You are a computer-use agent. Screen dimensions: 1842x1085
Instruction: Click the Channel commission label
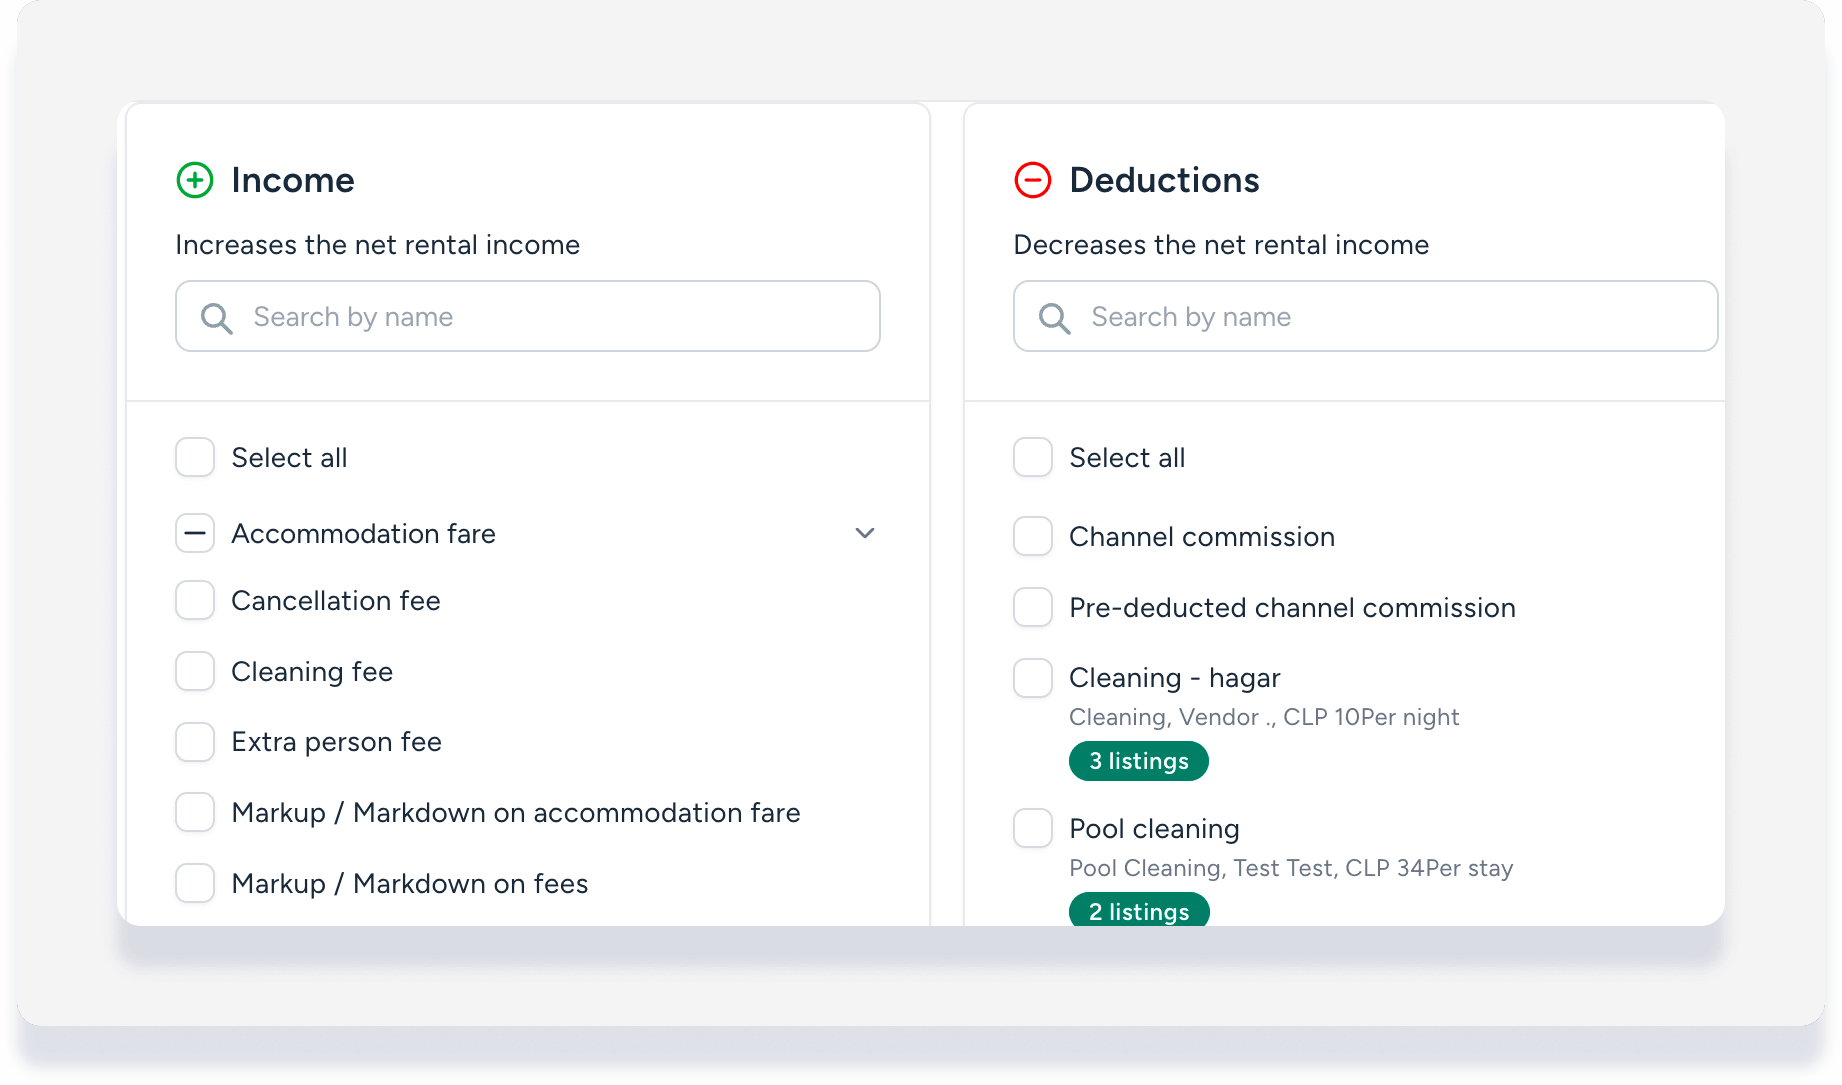1202,537
